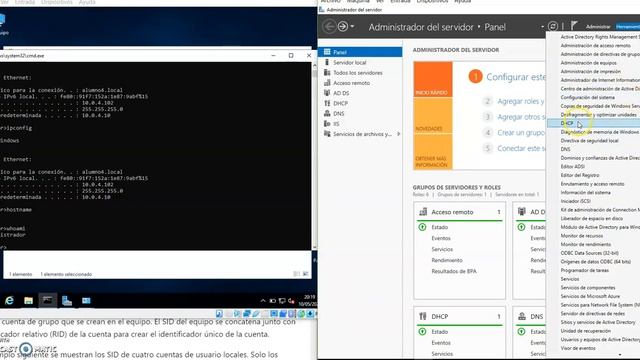
Task: Click the Server Manager forward arrow button
Action: pos(343,27)
